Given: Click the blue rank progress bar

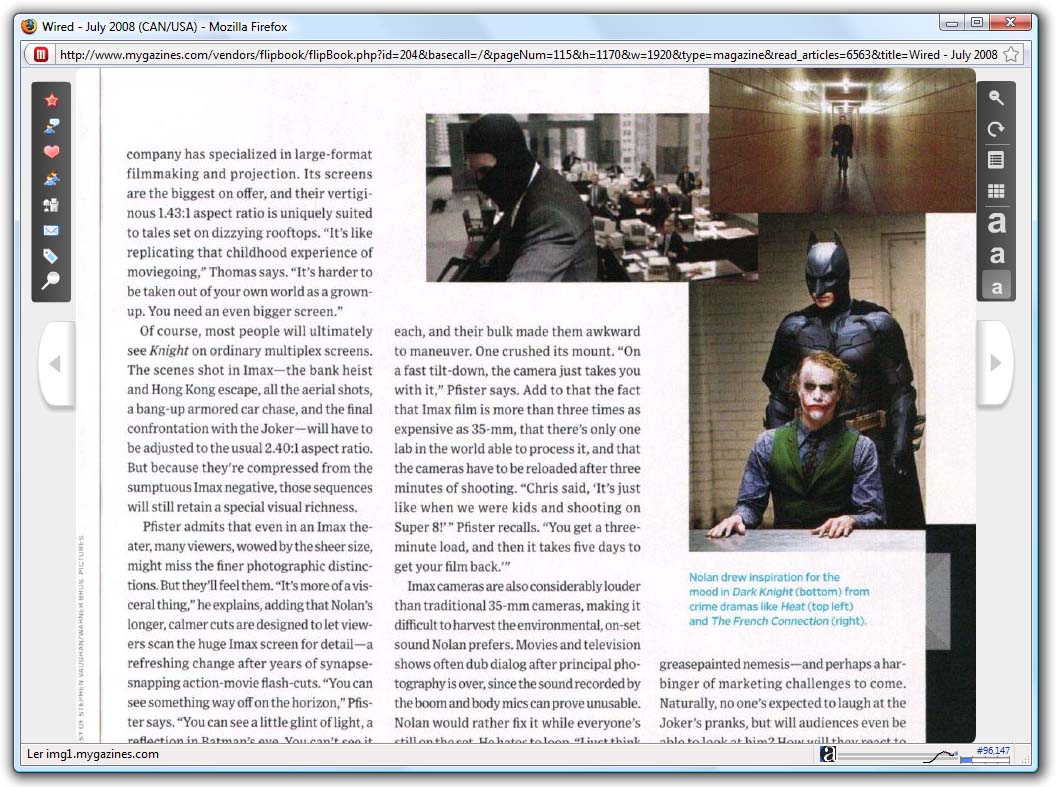Looking at the screenshot, I should point(985,760).
